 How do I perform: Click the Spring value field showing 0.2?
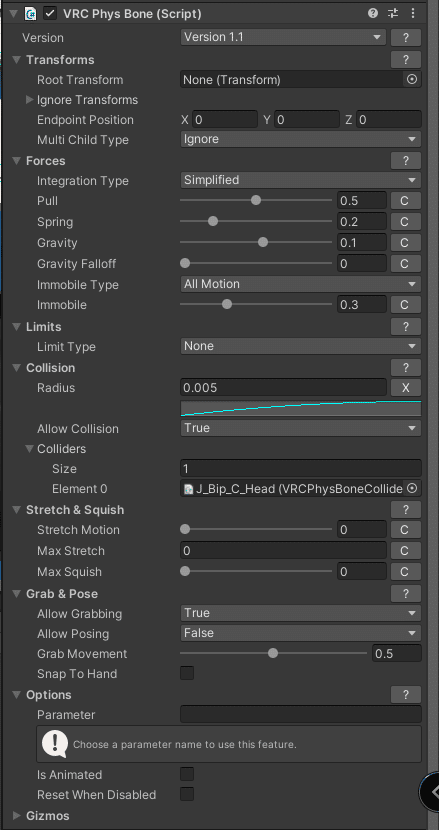[x=362, y=221]
